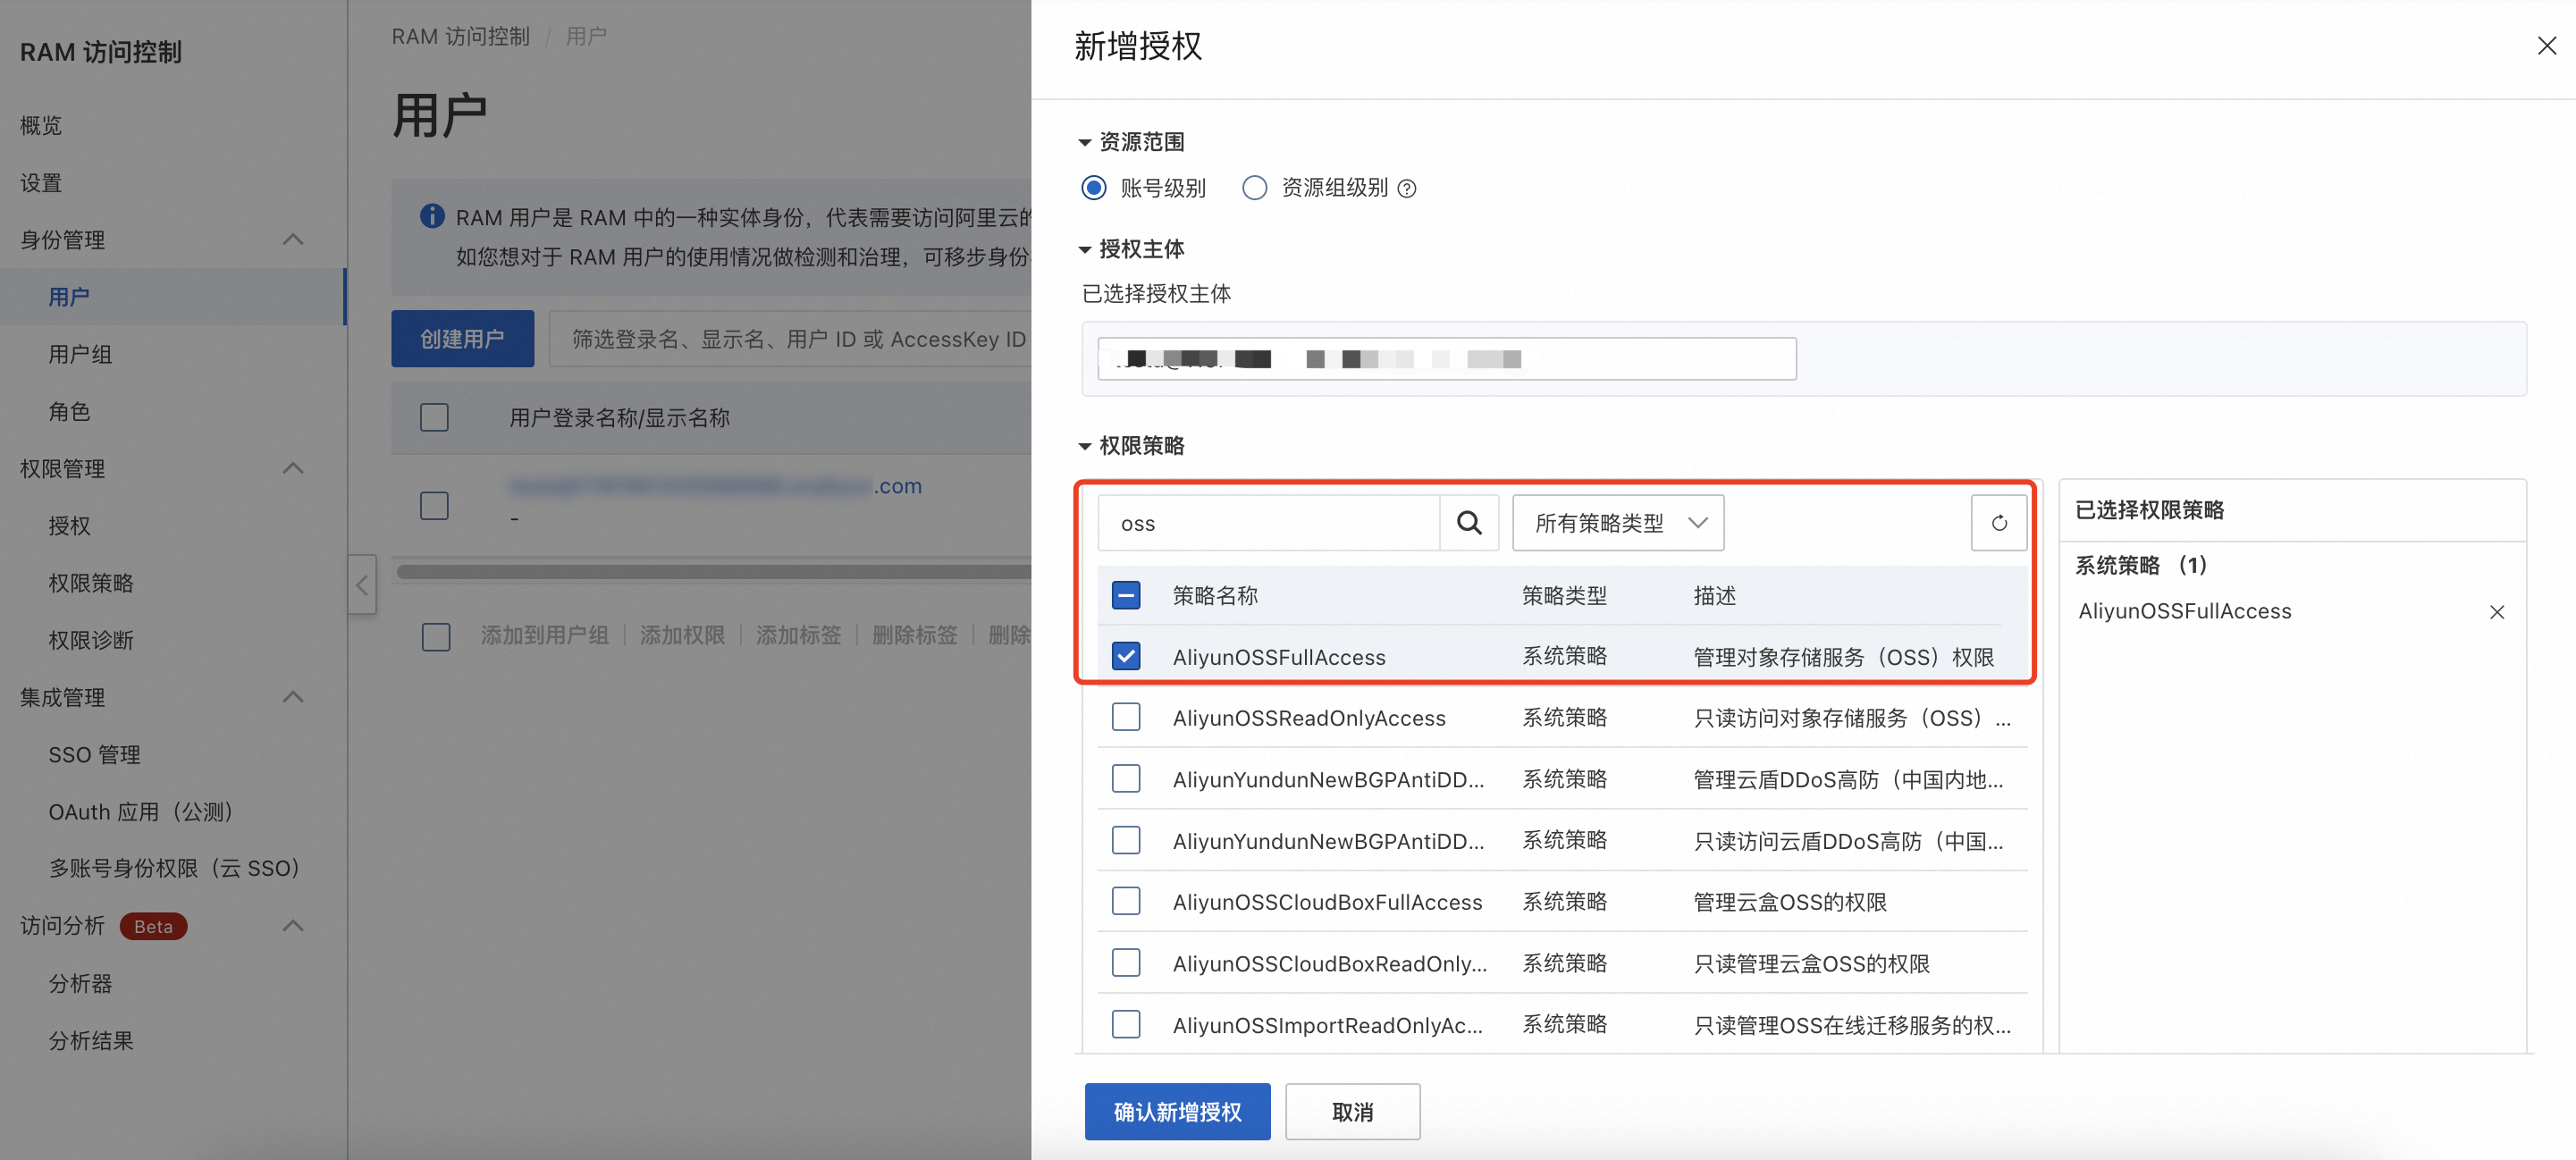Remove AliyunOSSFullAccess from selected policies
The image size is (2576, 1160).
click(2496, 612)
